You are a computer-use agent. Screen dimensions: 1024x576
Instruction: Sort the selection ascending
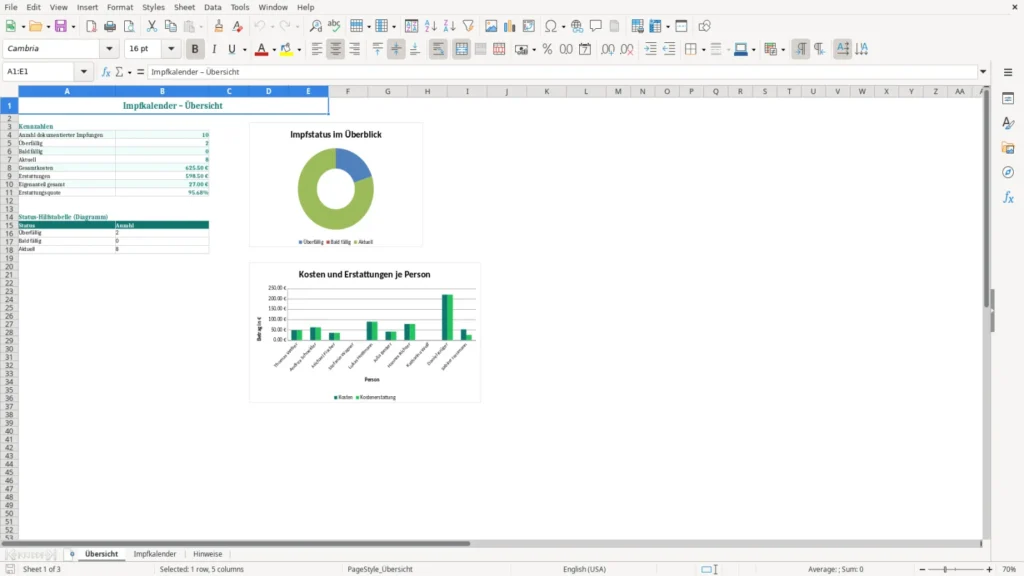[430, 26]
